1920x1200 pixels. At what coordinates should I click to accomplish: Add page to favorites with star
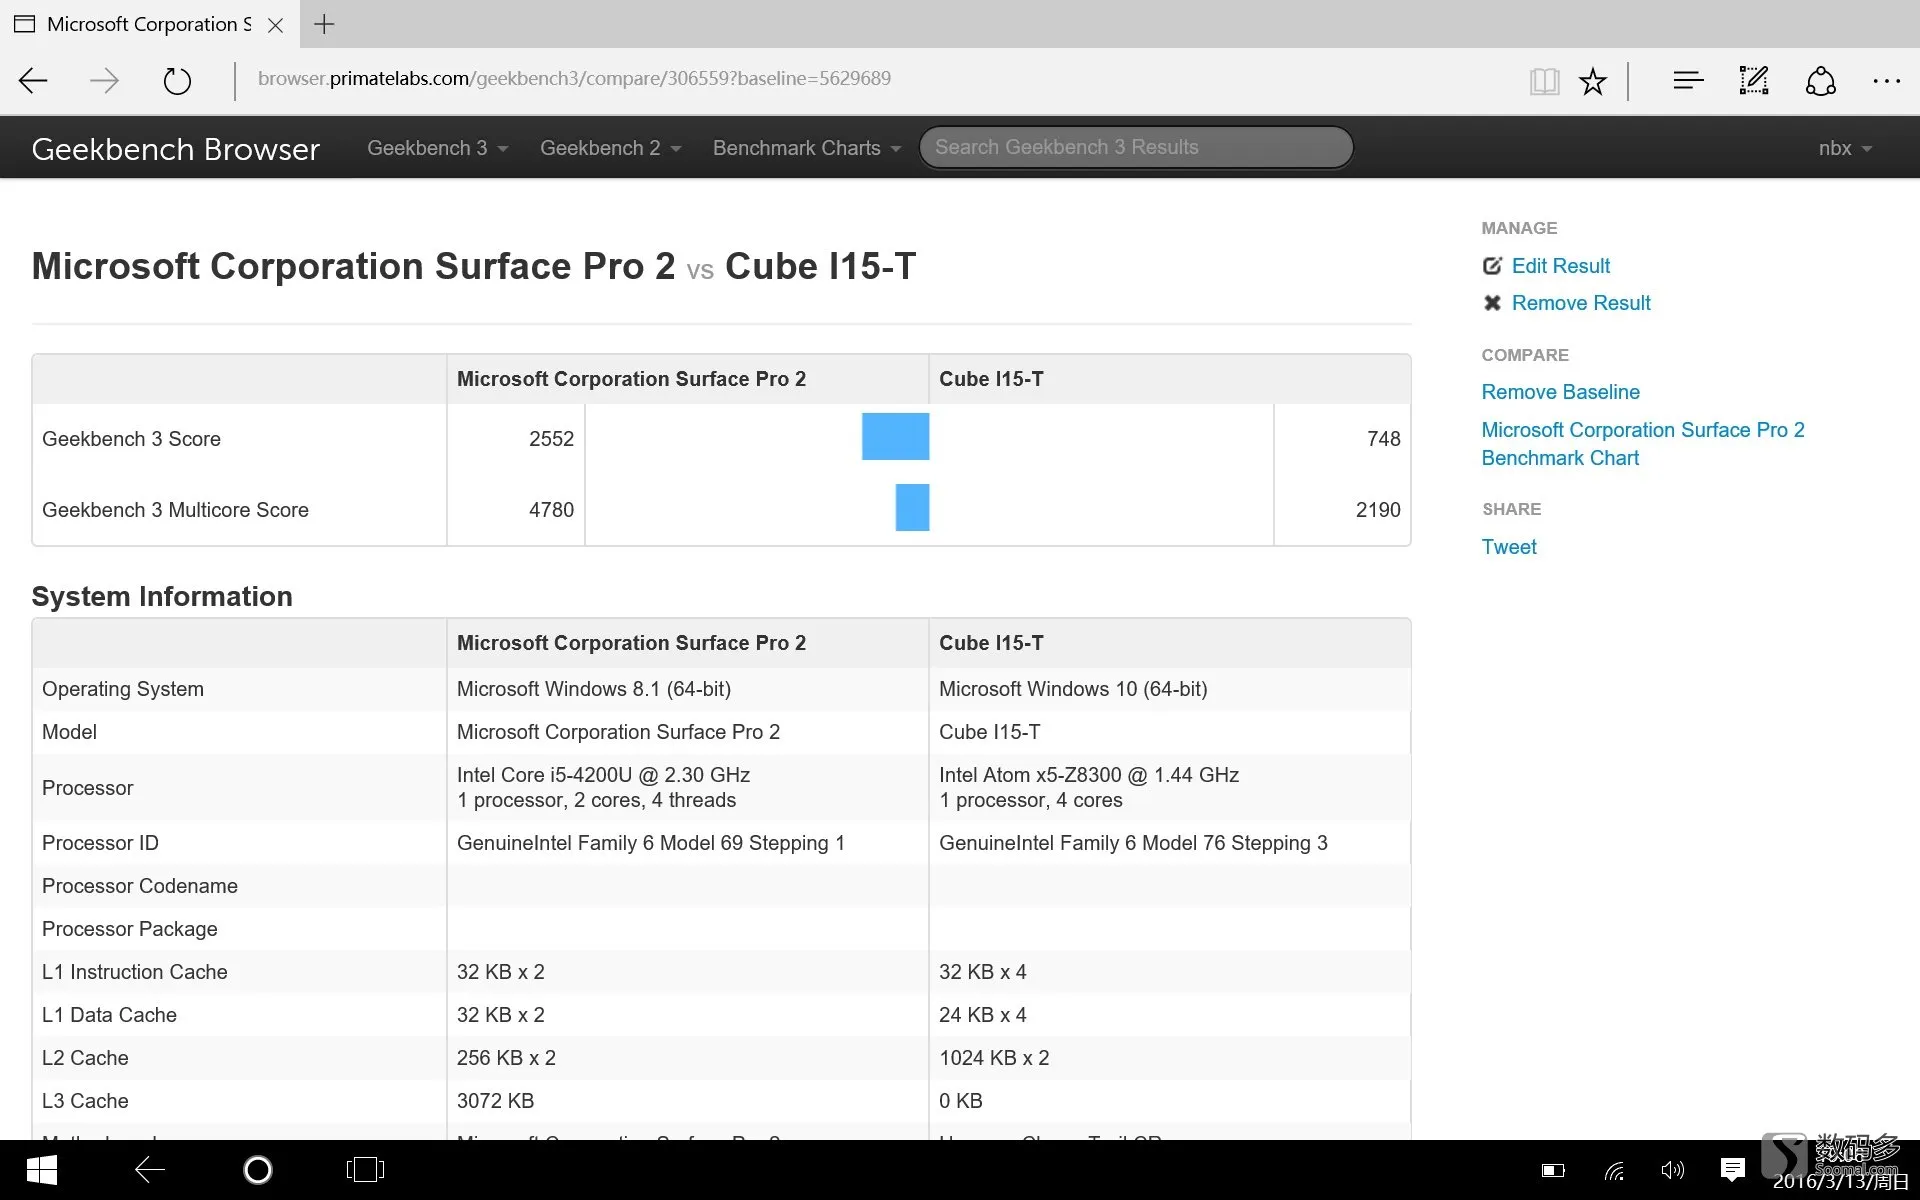point(1593,81)
